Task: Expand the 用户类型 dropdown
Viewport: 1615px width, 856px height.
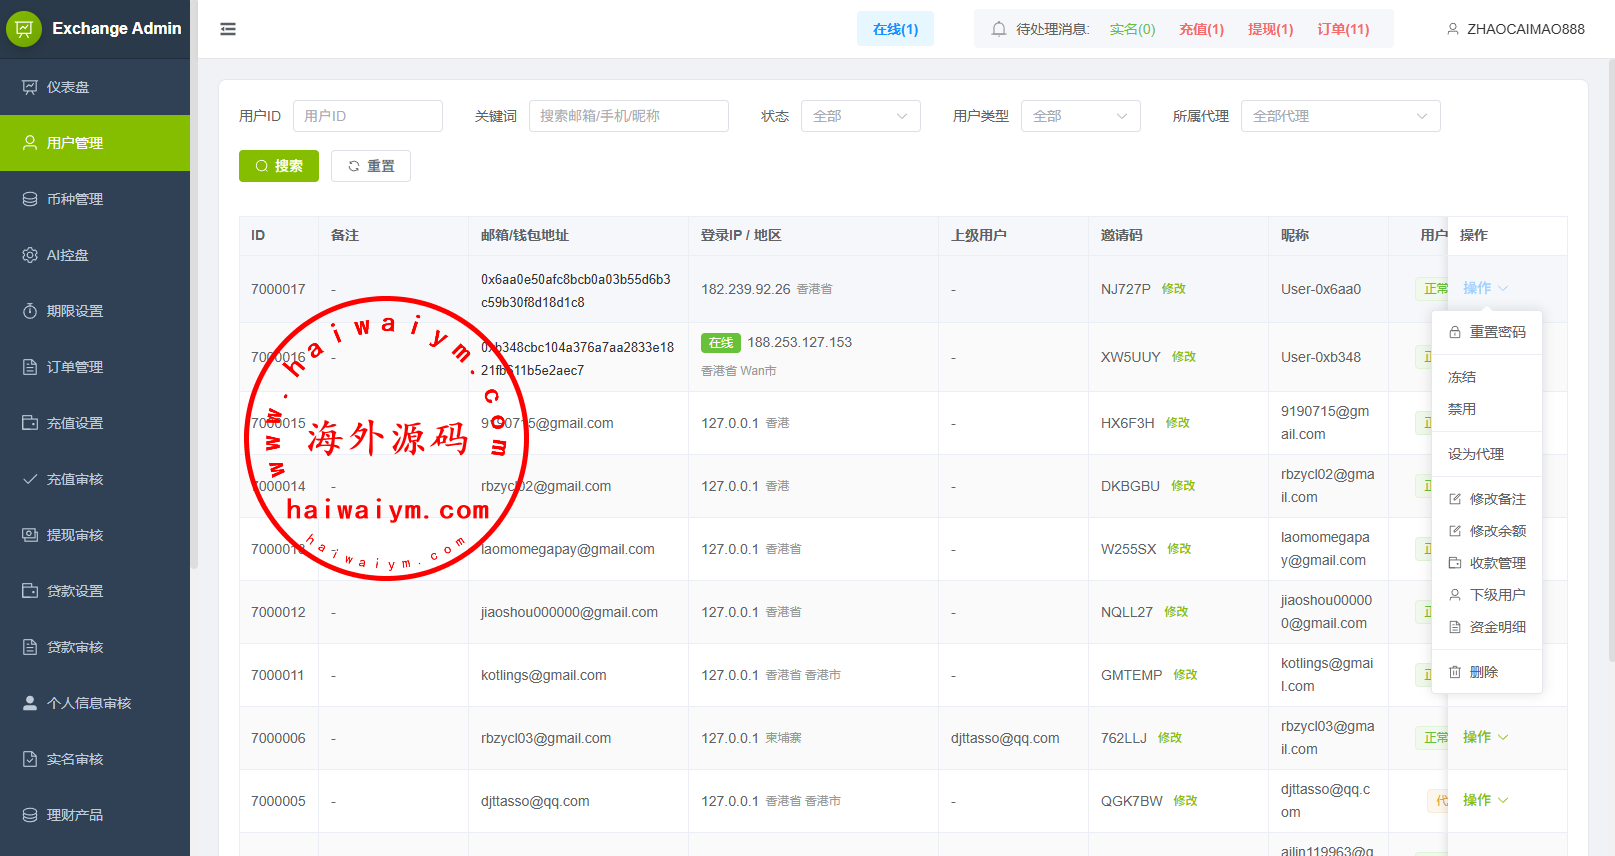Action: [1080, 116]
